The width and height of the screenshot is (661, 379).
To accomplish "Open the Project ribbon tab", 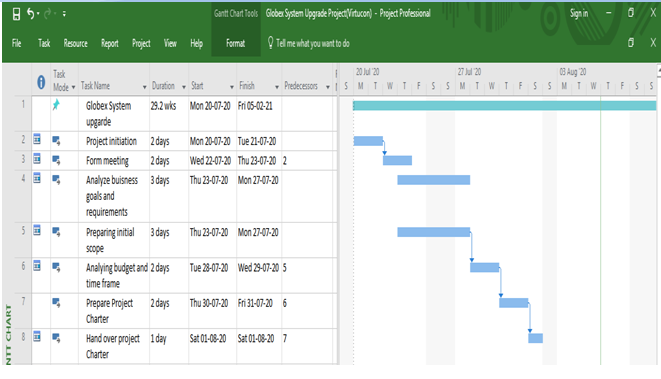I will 141,43.
